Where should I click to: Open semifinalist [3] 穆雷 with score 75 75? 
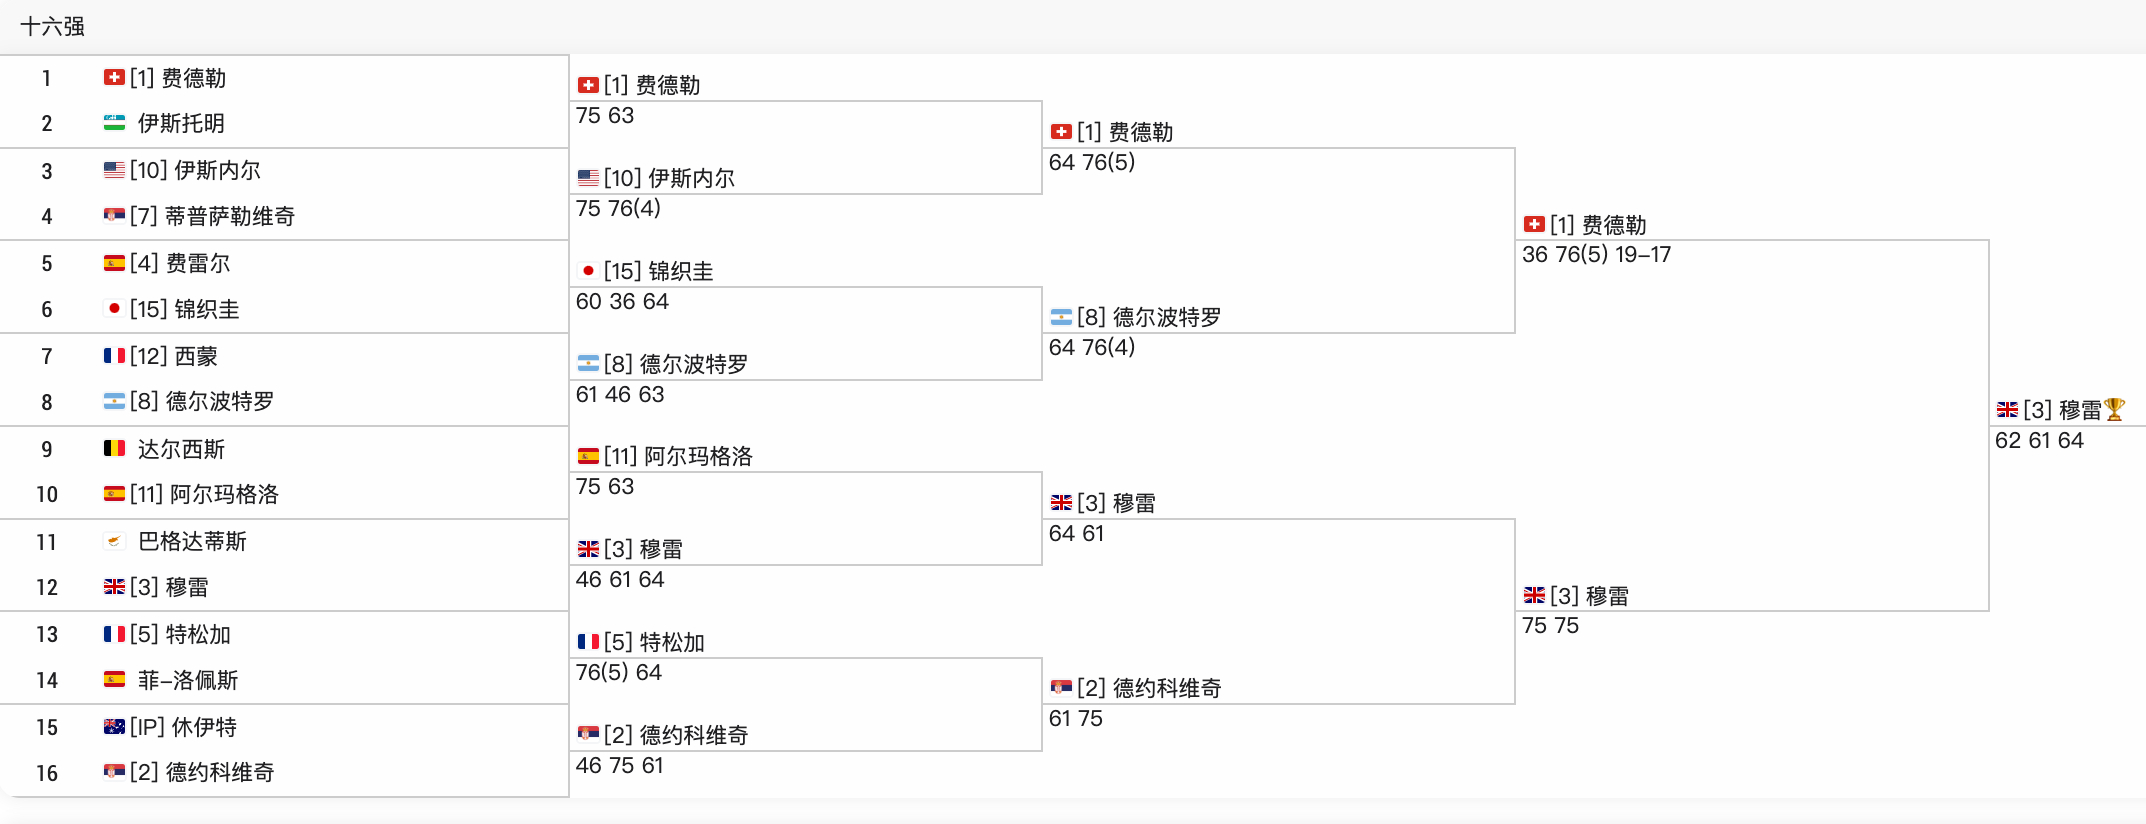tap(1589, 596)
